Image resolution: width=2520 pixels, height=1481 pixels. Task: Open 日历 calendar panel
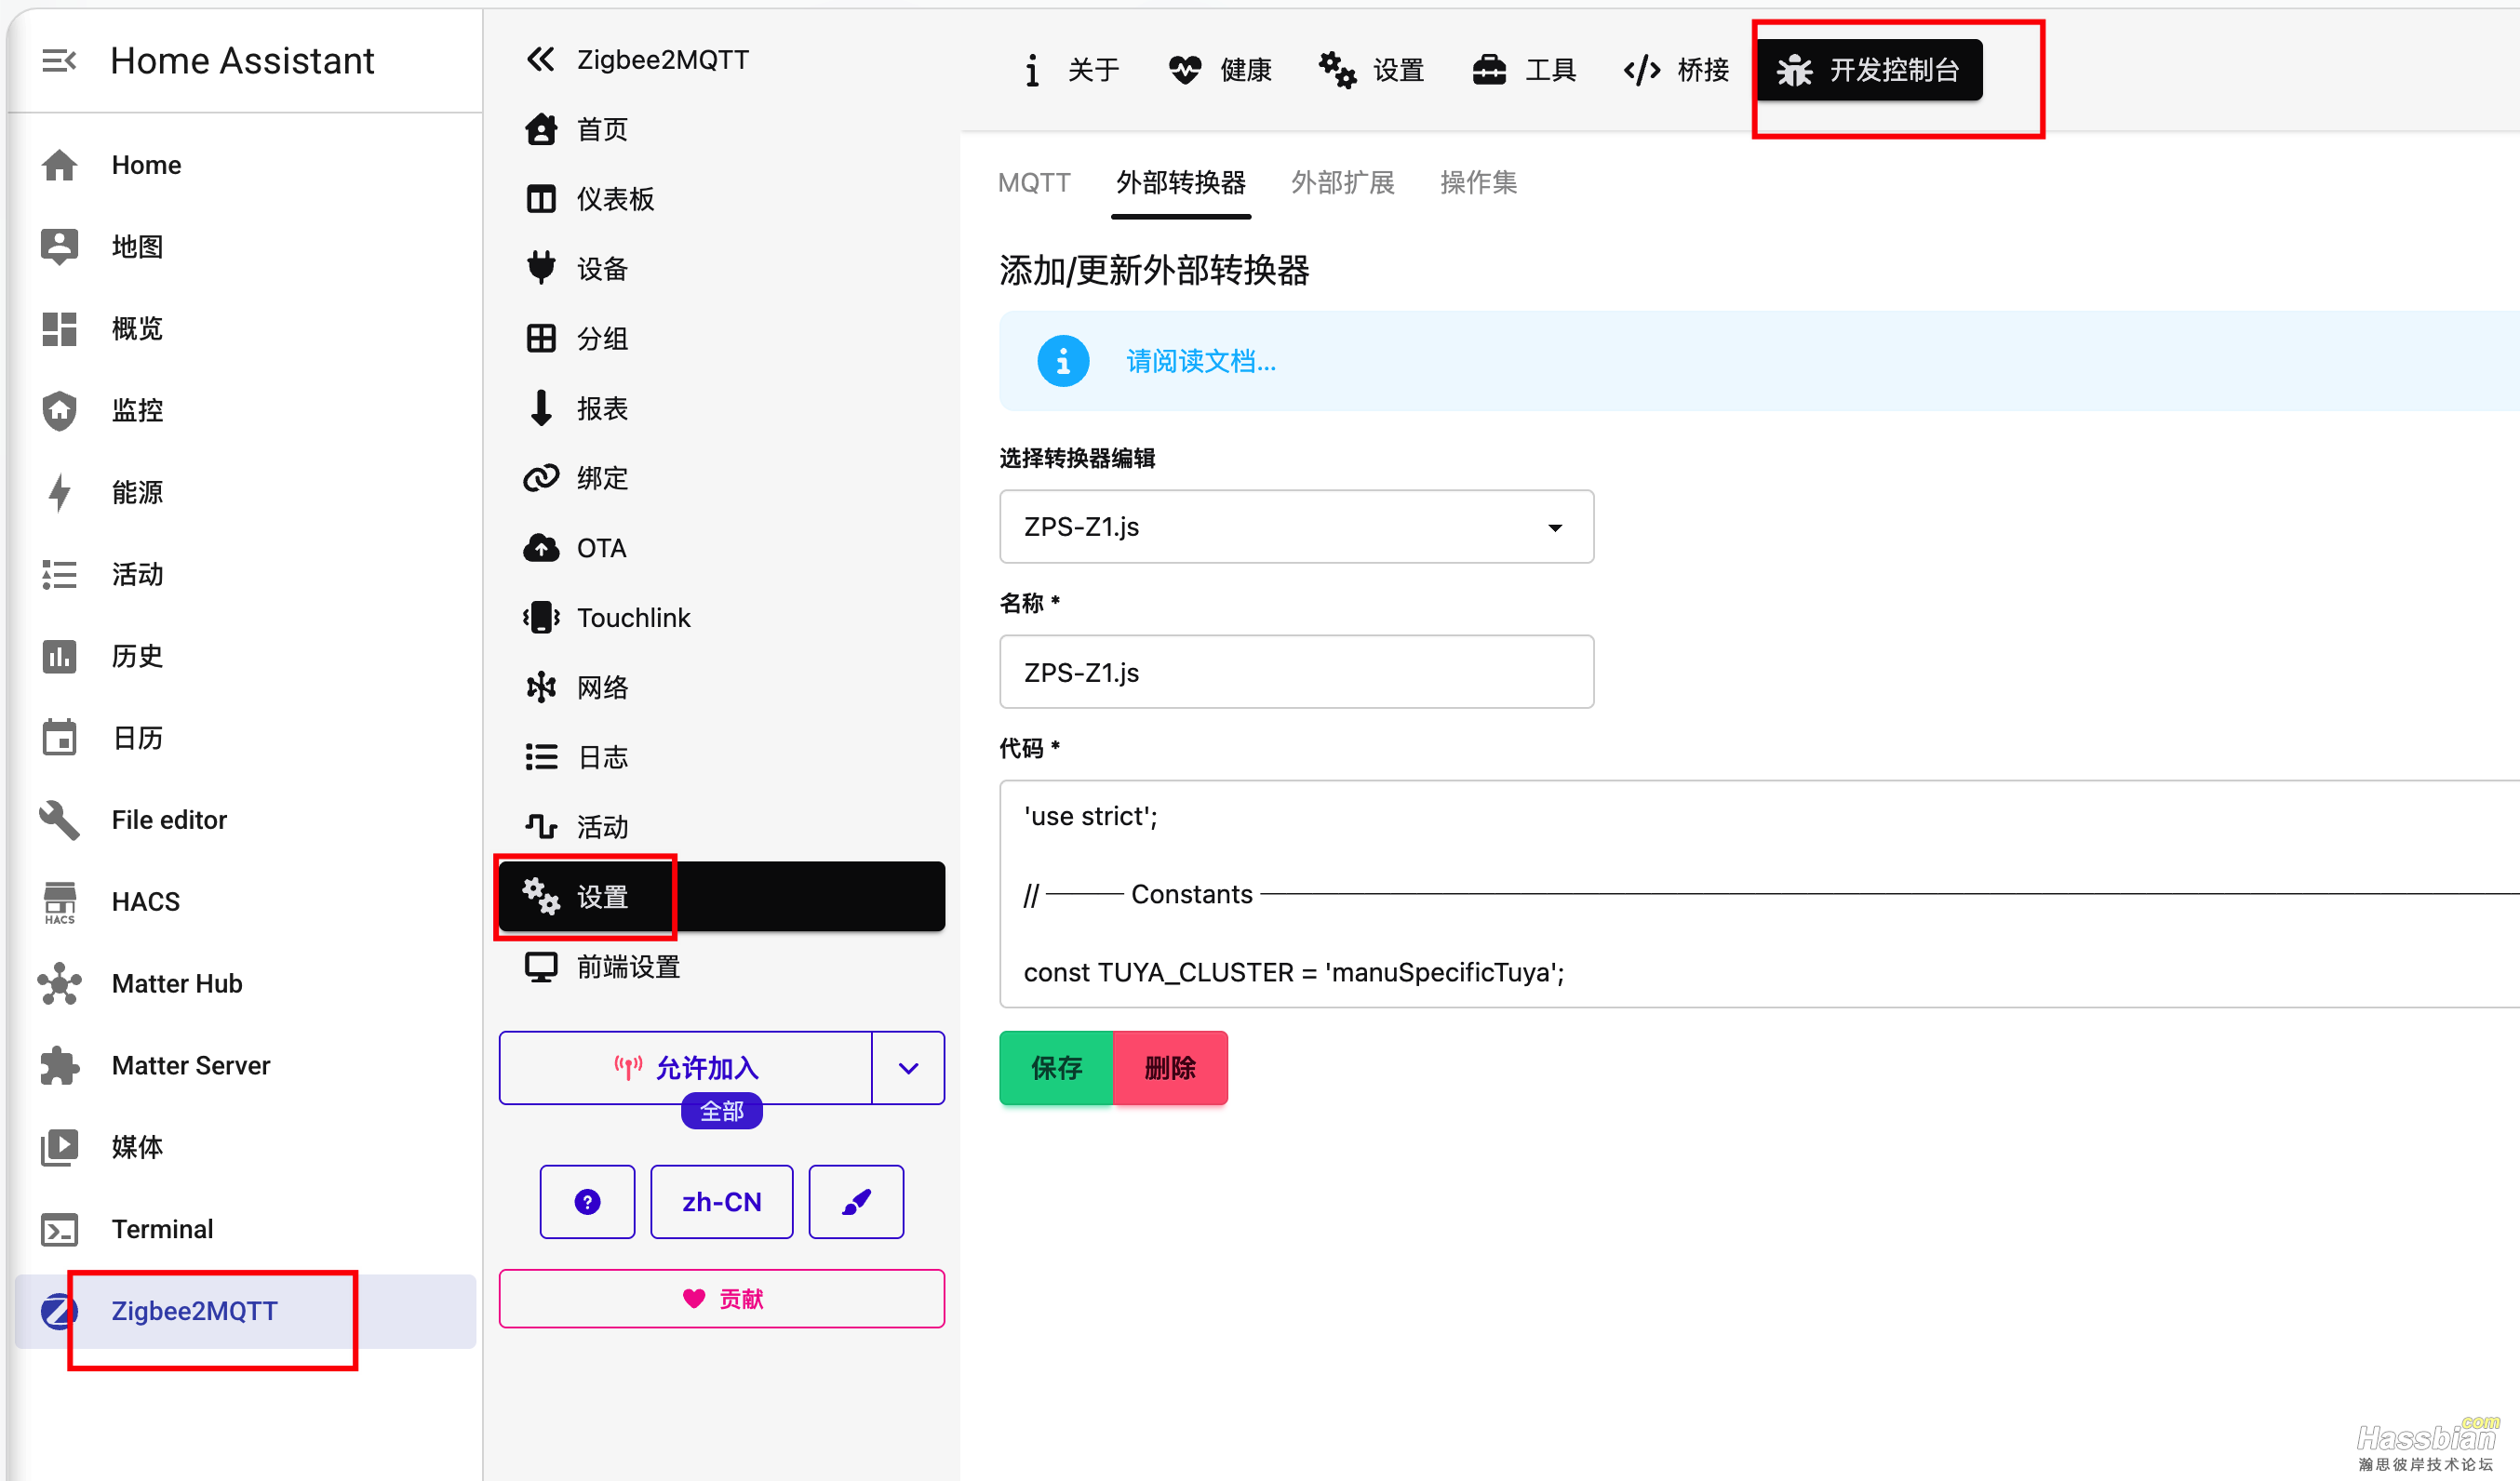coord(245,738)
